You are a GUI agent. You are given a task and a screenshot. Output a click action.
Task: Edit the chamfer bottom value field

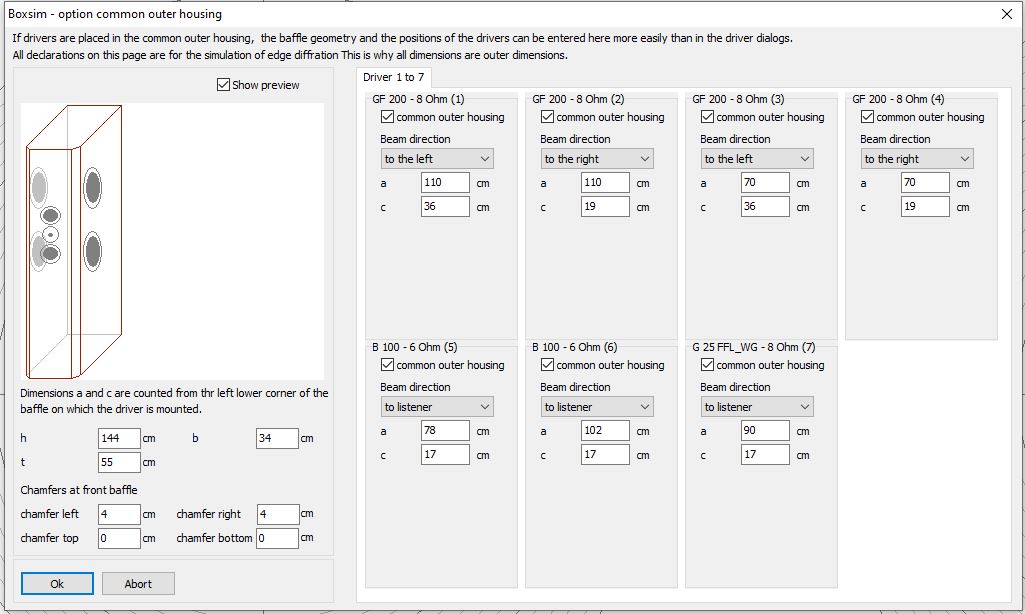[x=277, y=538]
